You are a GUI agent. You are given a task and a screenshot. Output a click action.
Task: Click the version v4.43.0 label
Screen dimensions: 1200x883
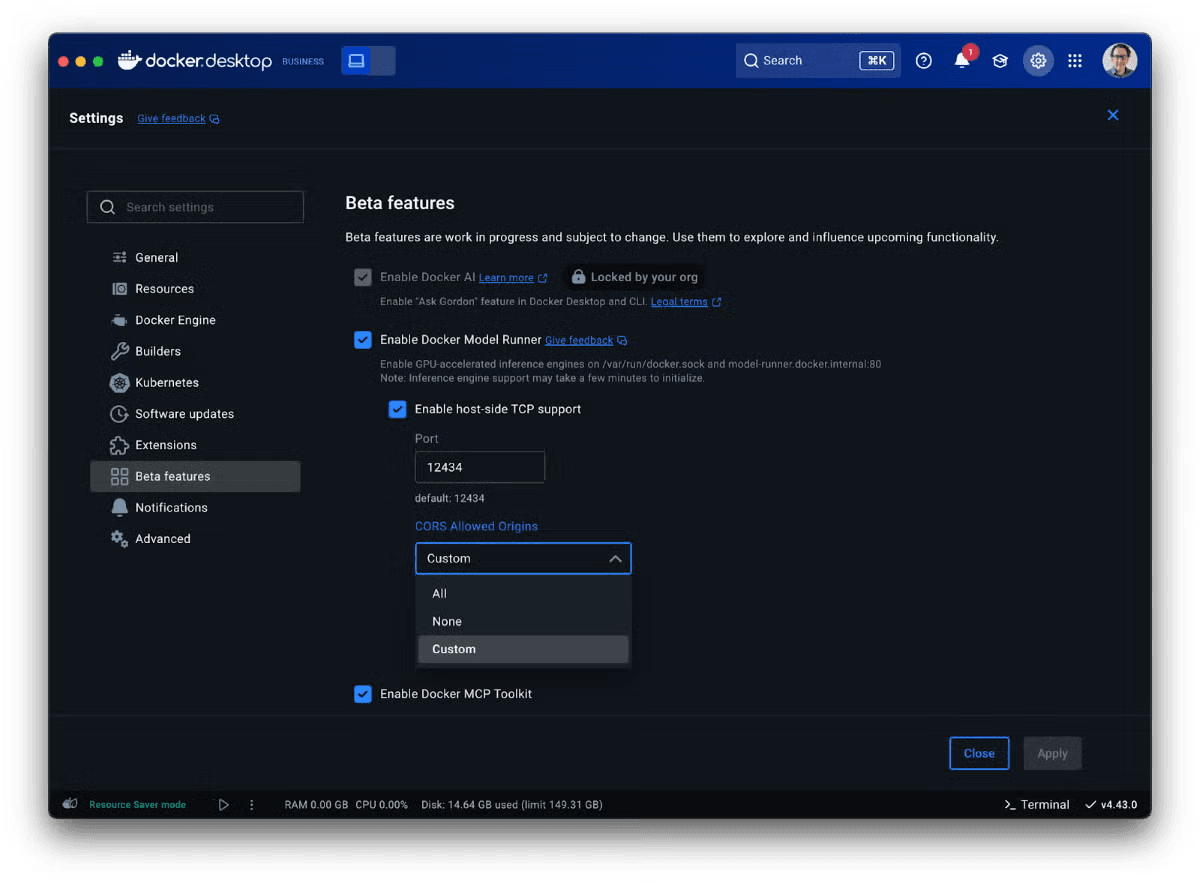coord(1121,805)
